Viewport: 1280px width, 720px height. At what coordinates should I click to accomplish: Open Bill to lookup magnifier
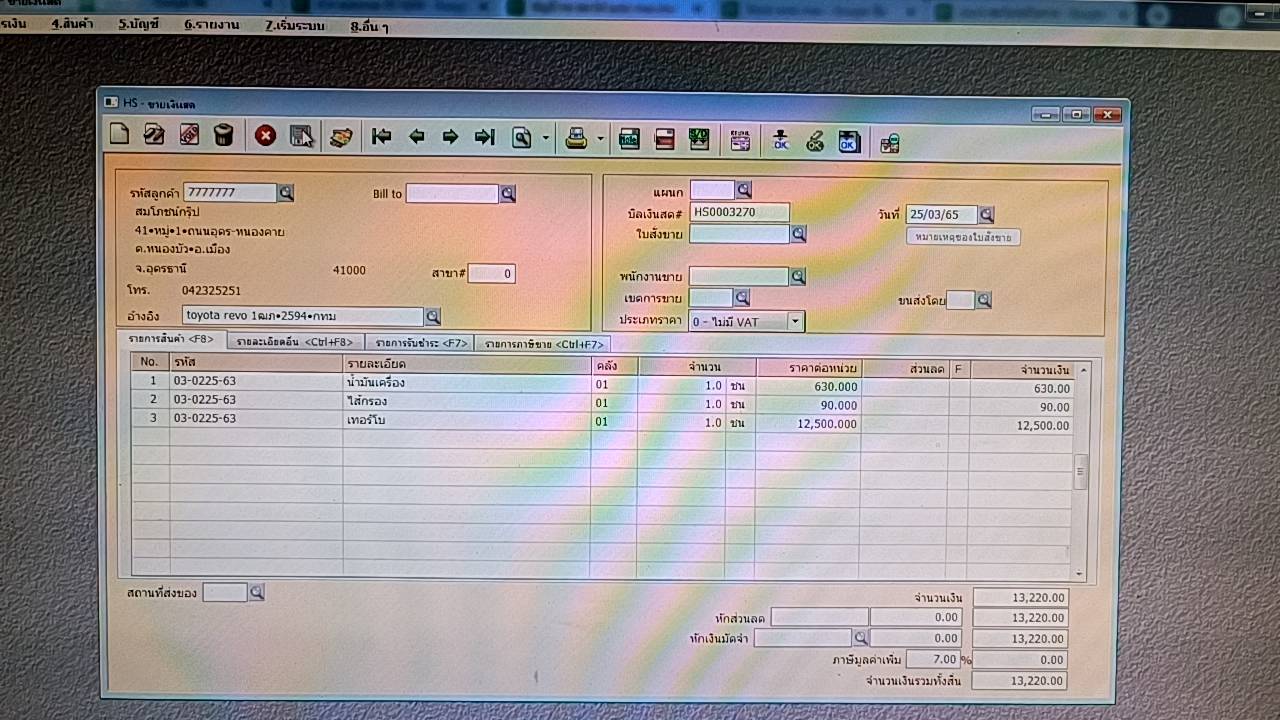coord(508,194)
